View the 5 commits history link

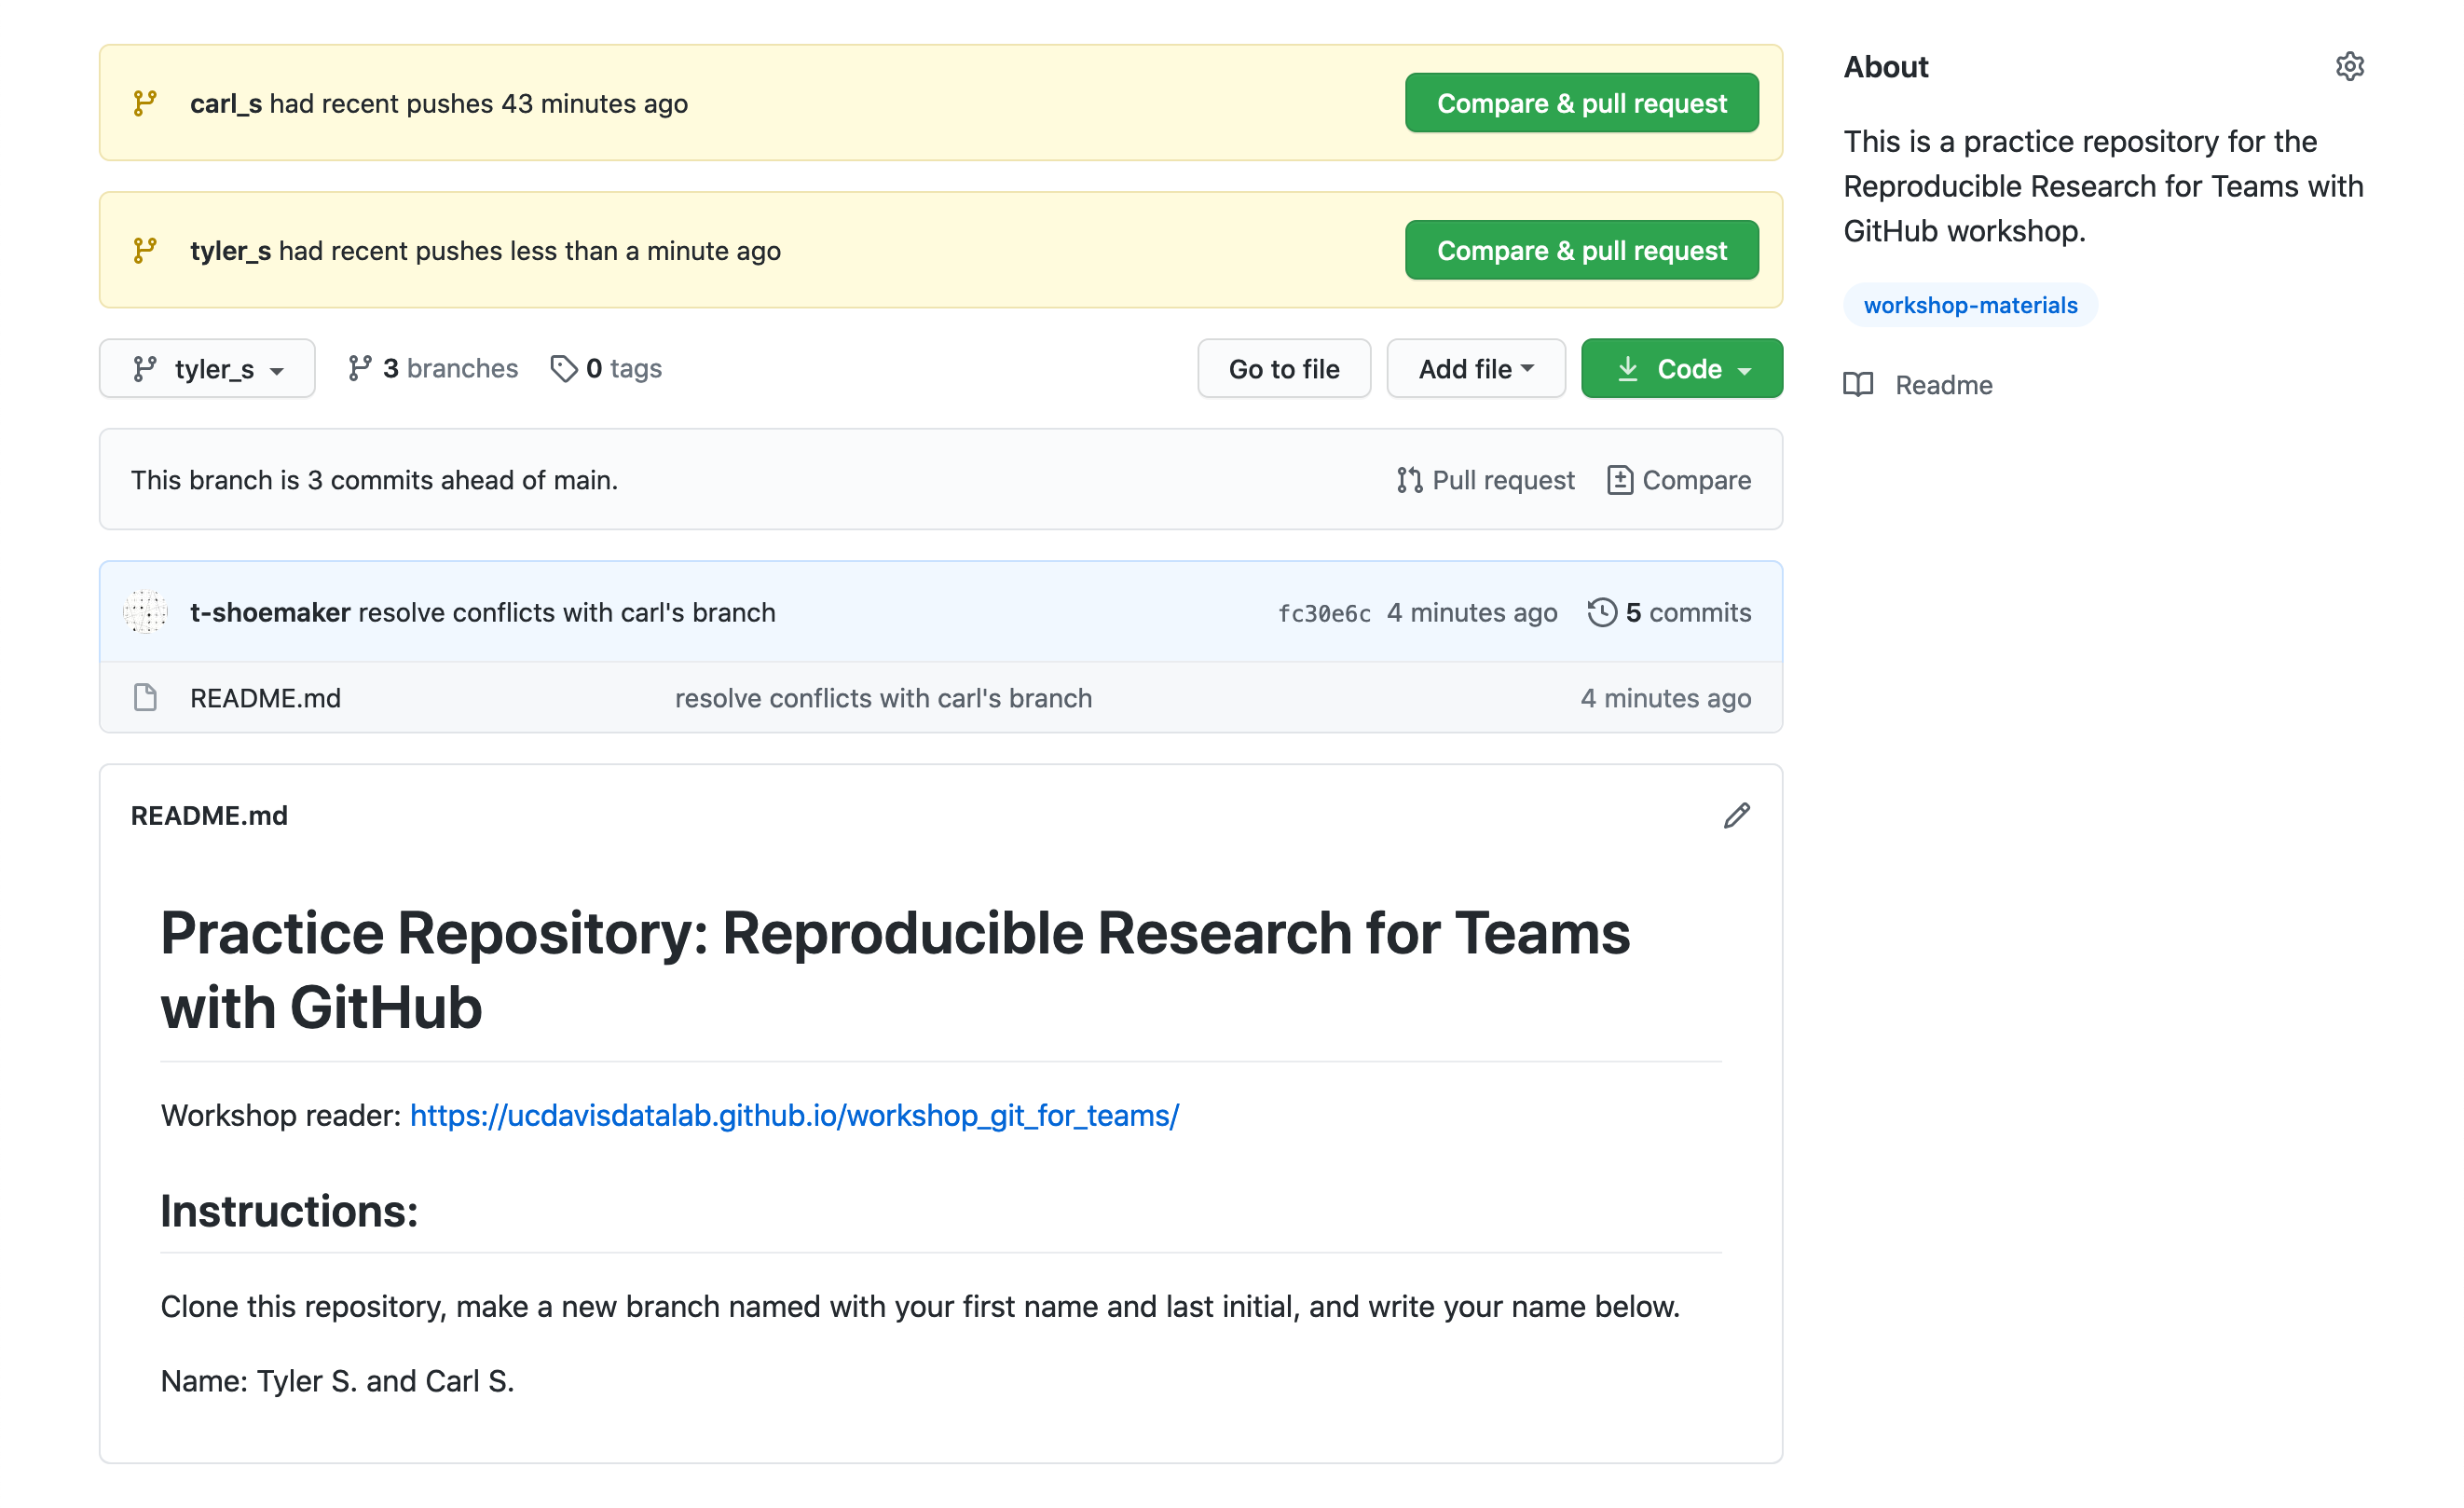point(1670,612)
